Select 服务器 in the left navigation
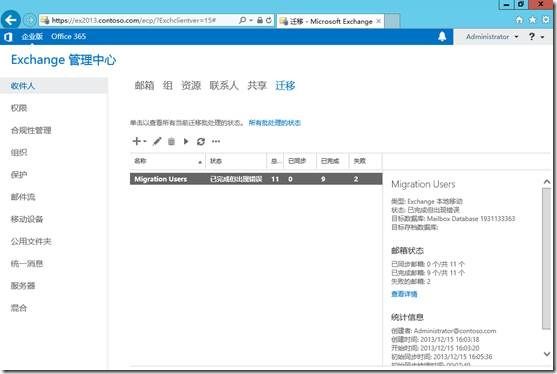The image size is (557, 374). coord(23,286)
